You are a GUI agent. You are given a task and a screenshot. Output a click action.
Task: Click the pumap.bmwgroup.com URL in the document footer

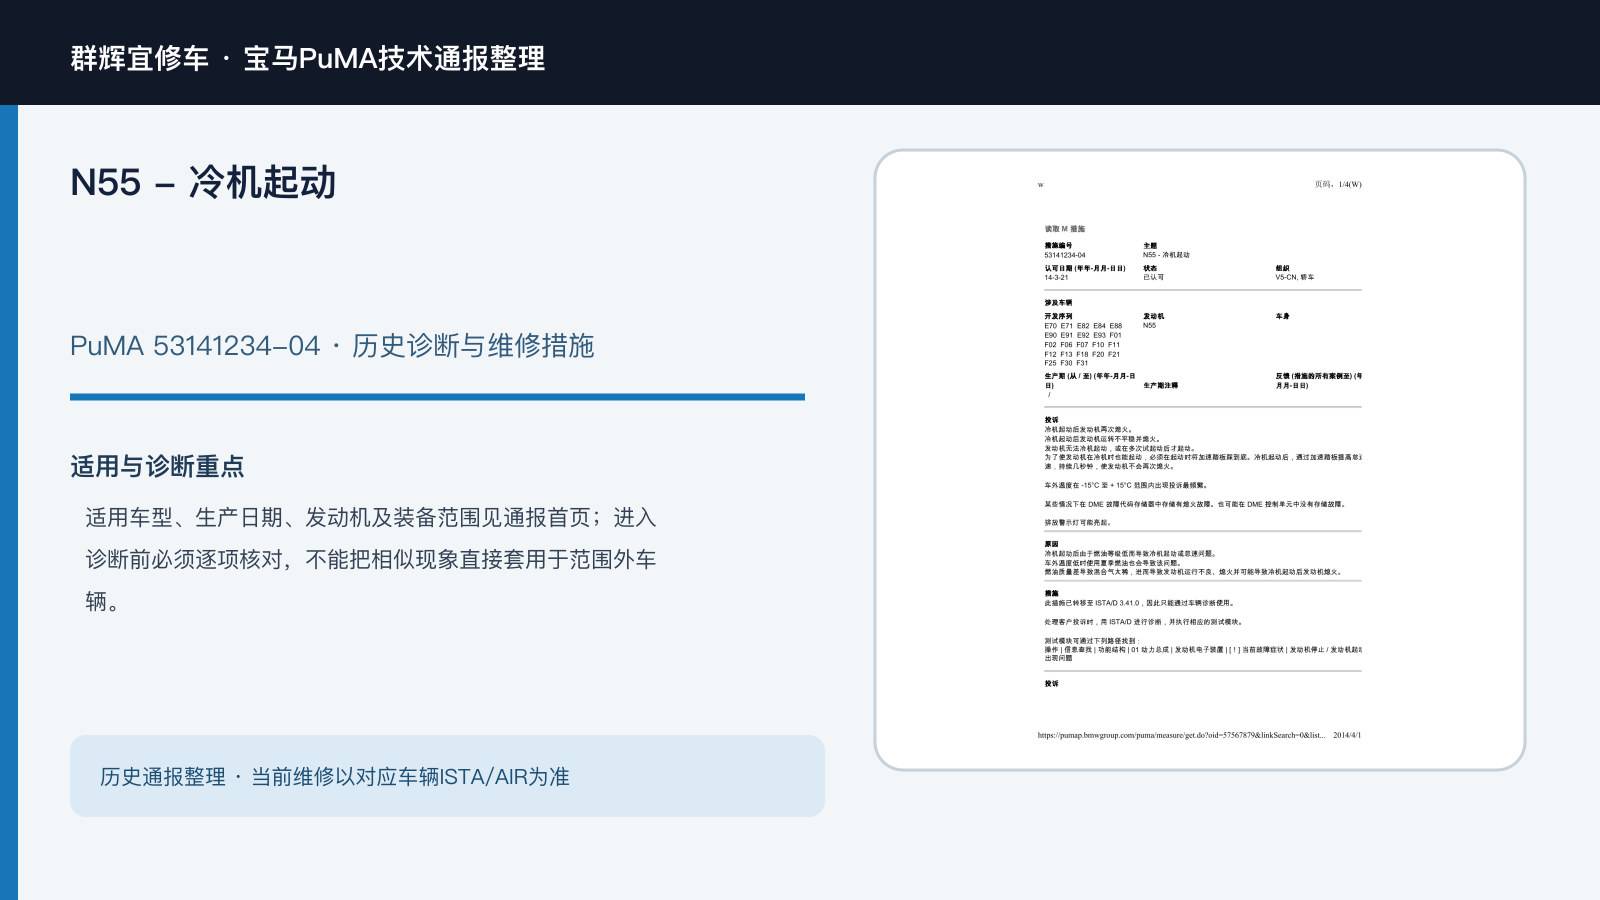coord(1181,735)
